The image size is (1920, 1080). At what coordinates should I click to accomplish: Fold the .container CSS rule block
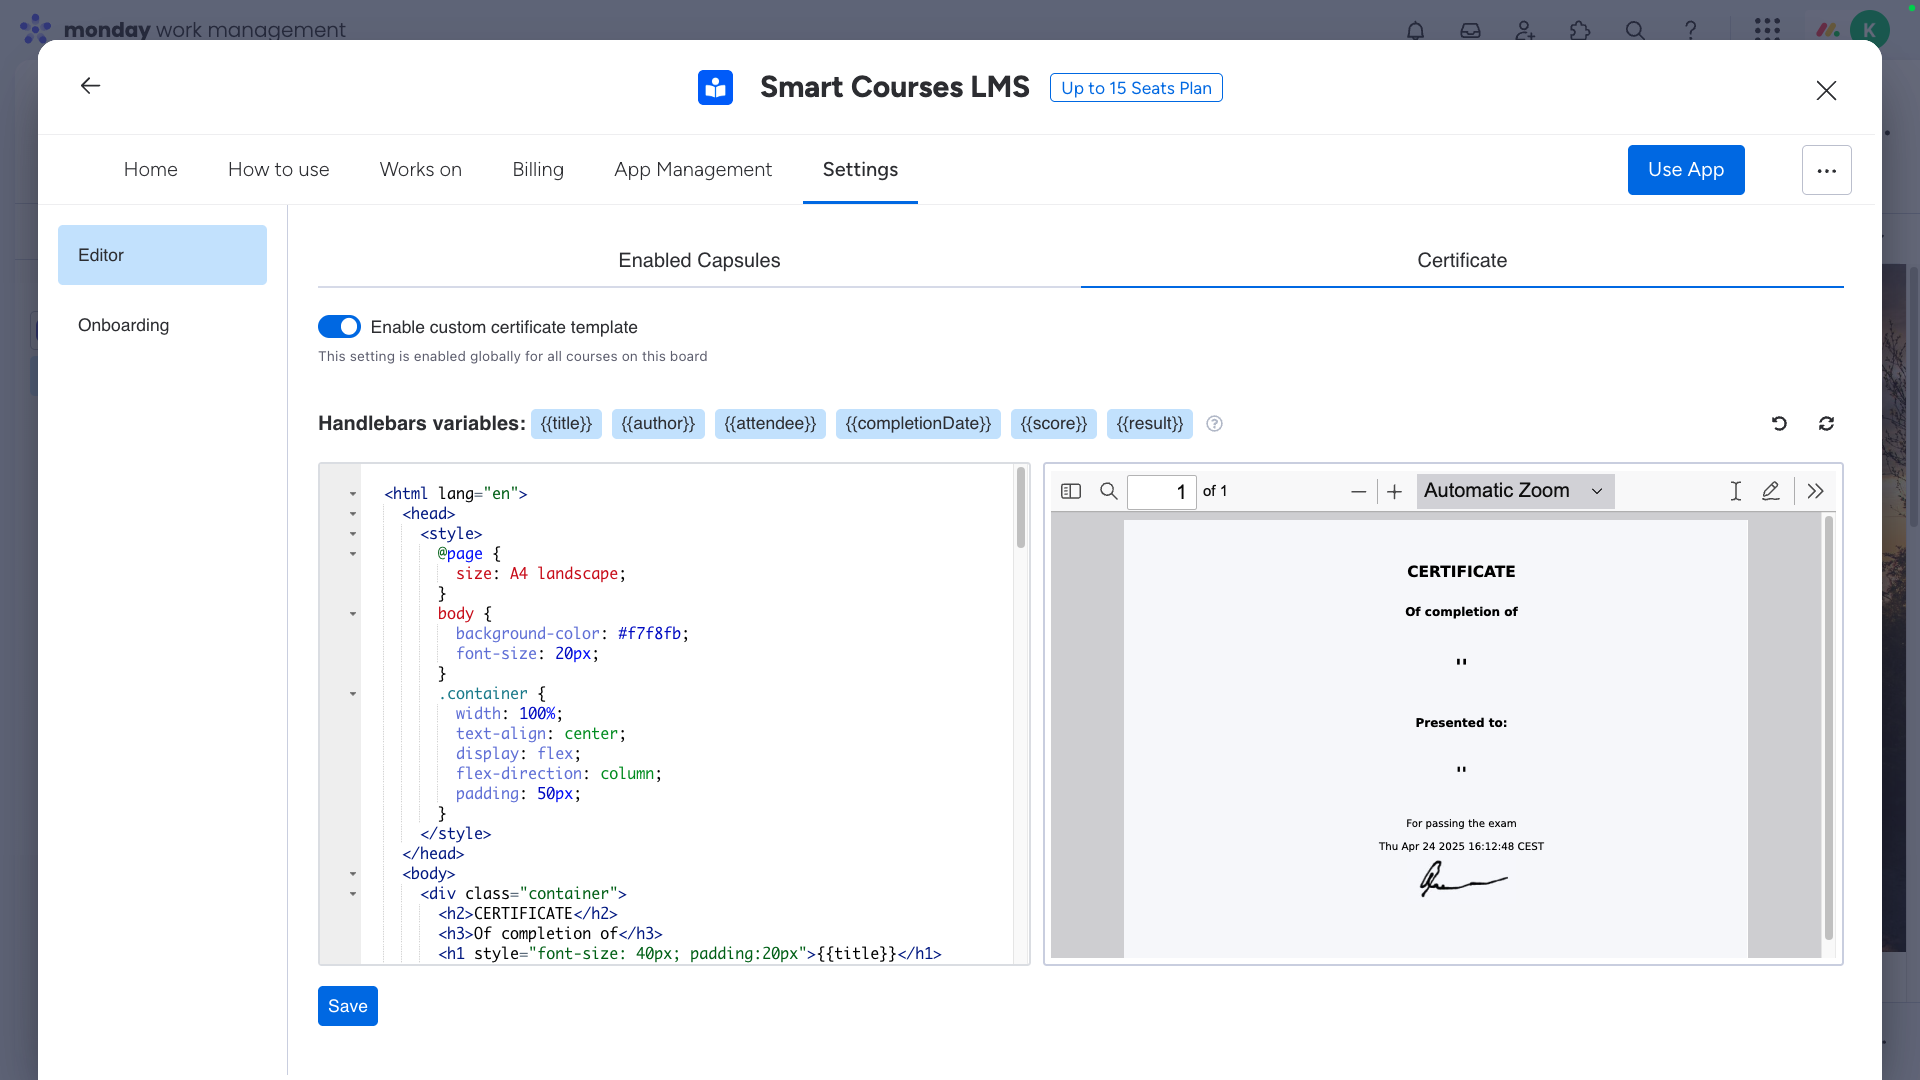pyautogui.click(x=353, y=694)
